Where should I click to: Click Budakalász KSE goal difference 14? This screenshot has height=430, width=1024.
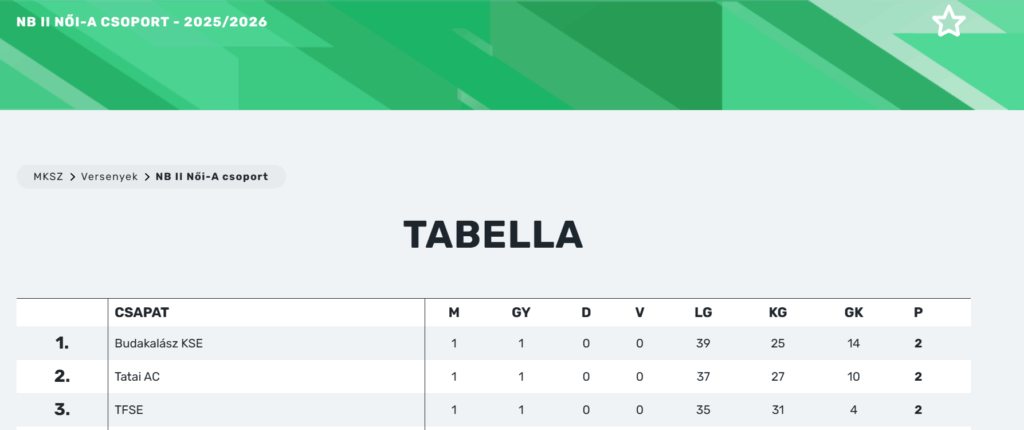[853, 344]
